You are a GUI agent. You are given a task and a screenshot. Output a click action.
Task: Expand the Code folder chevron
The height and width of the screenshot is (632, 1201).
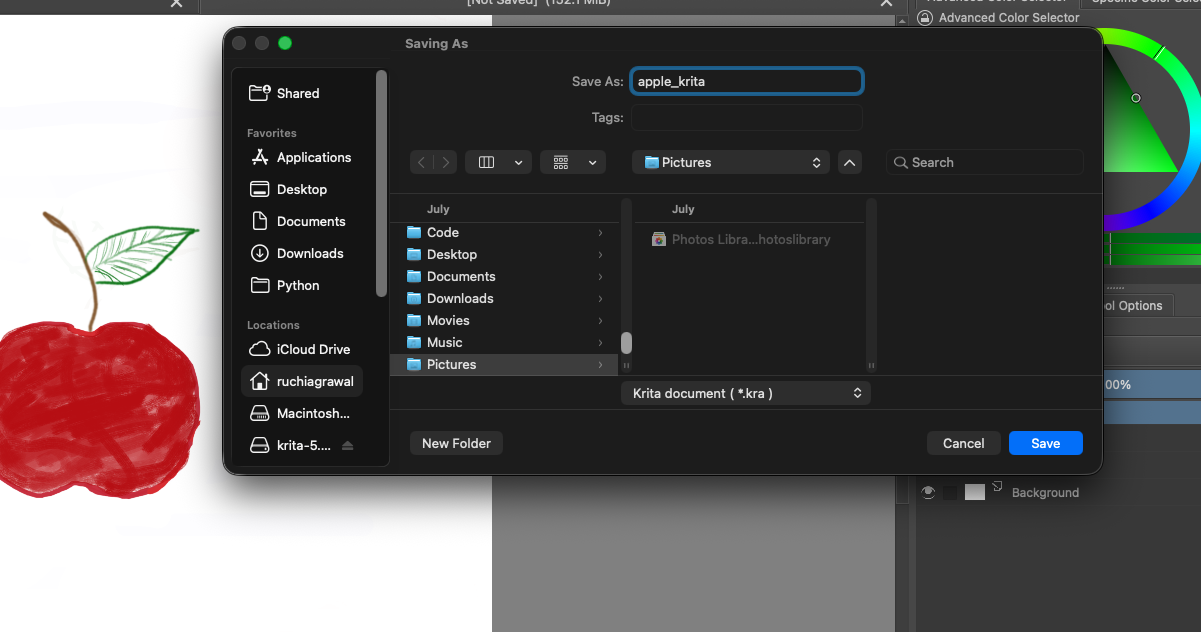pos(600,232)
